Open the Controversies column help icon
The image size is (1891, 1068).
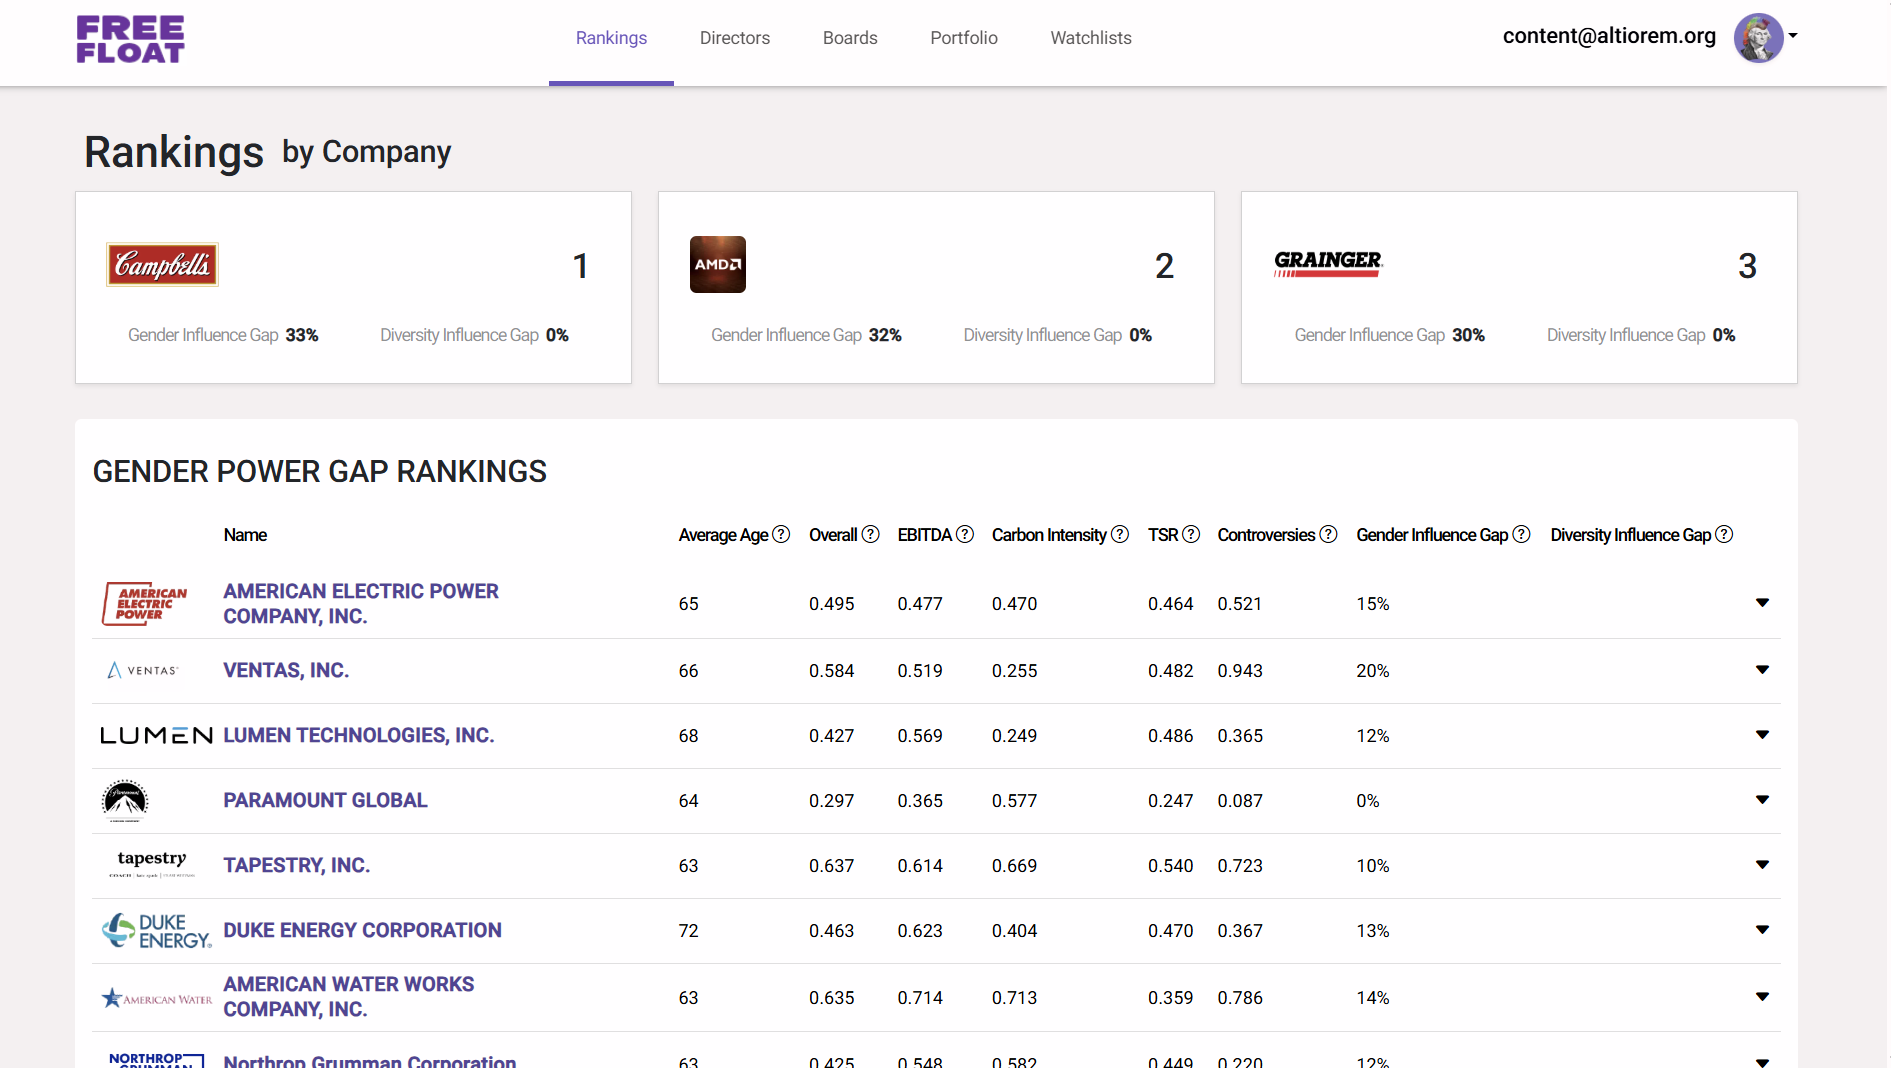tap(1328, 535)
